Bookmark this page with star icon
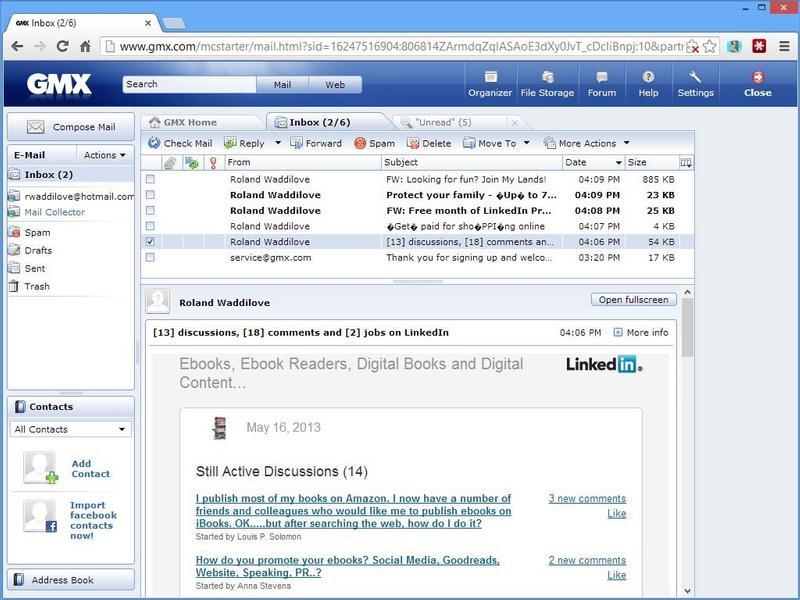Viewport: 800px width, 600px height. click(710, 46)
